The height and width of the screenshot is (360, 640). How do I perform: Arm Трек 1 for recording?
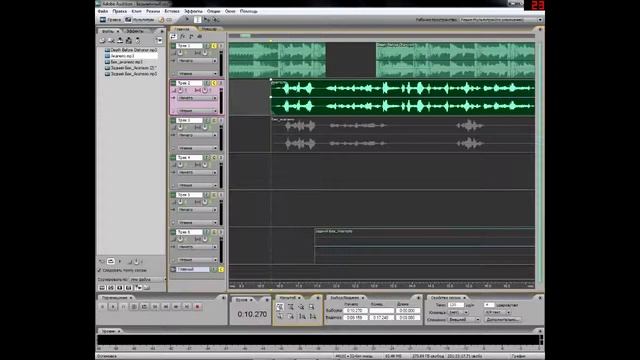pyautogui.click(x=221, y=46)
